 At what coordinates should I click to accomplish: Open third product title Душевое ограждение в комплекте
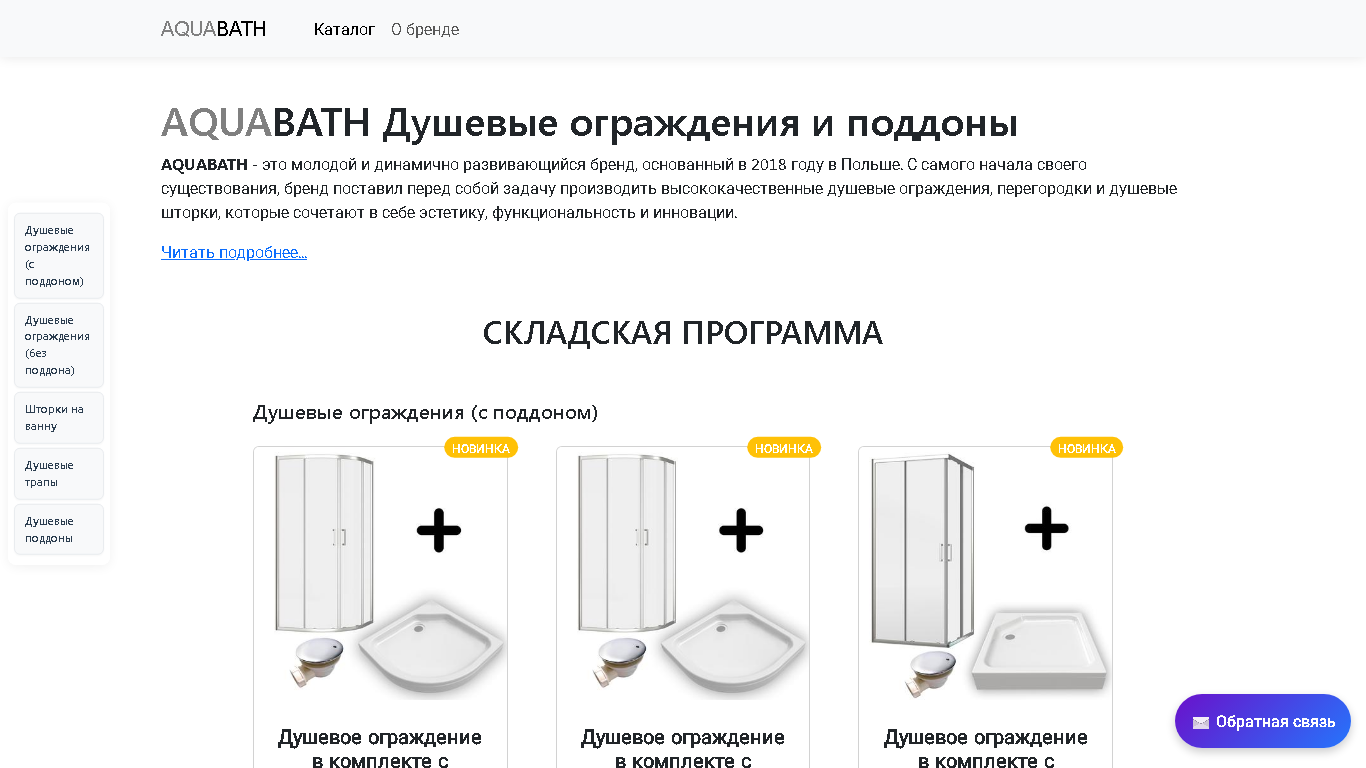986,749
